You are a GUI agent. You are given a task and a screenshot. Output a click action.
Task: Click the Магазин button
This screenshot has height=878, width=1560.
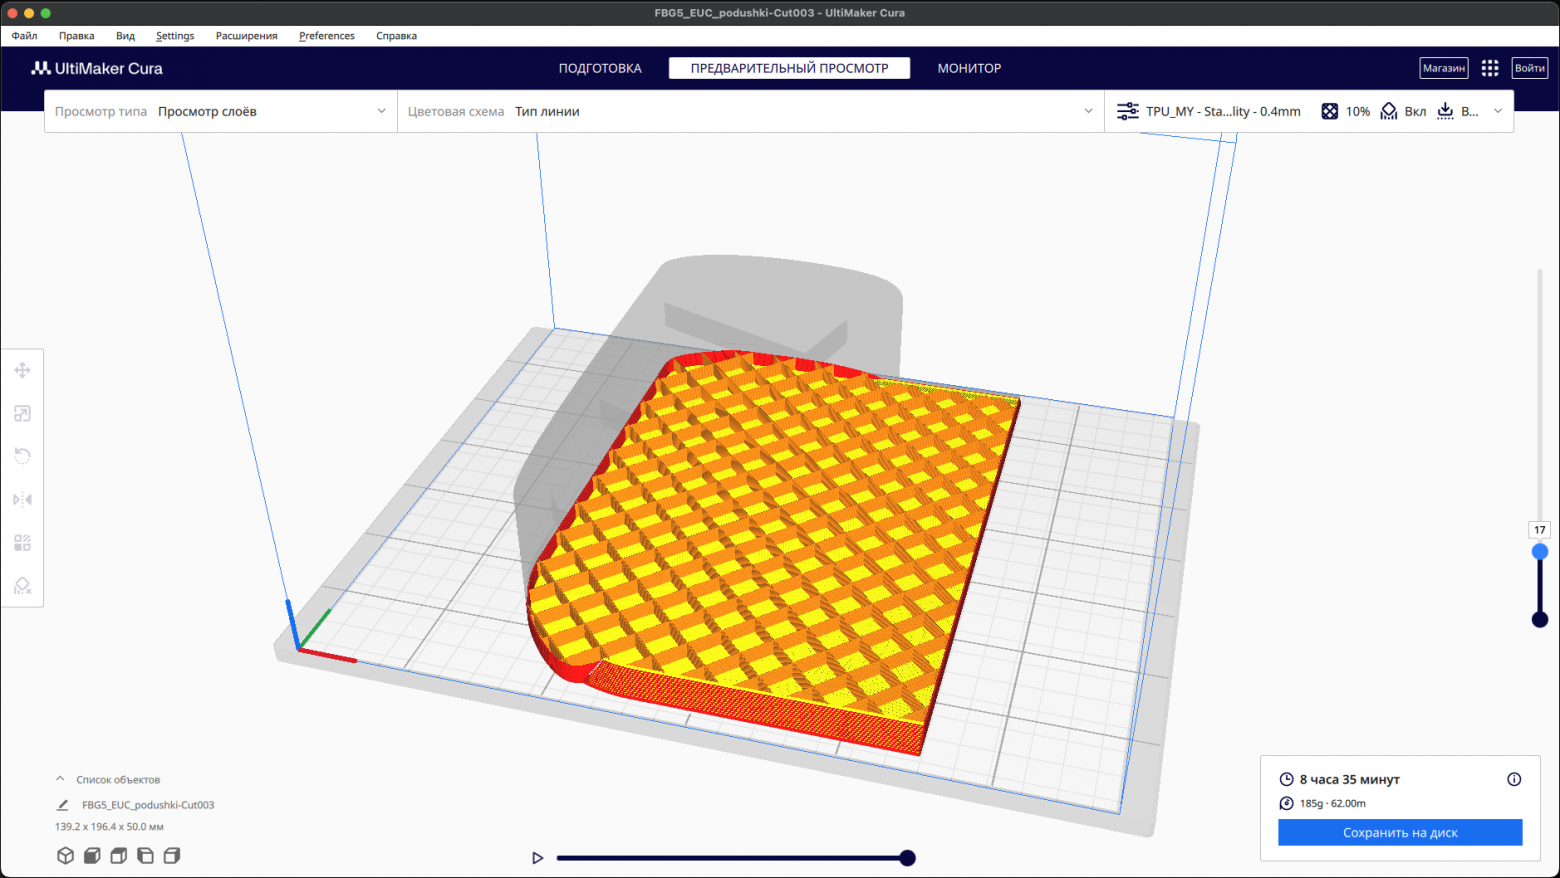point(1444,68)
